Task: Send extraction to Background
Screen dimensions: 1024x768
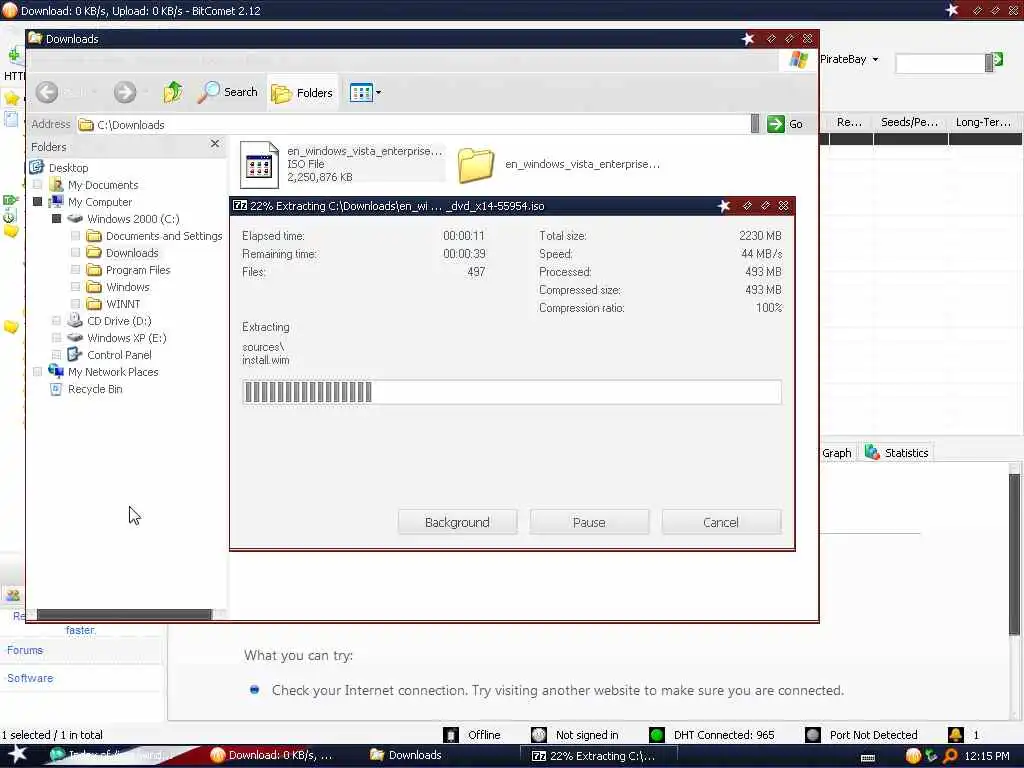Action: click(457, 522)
